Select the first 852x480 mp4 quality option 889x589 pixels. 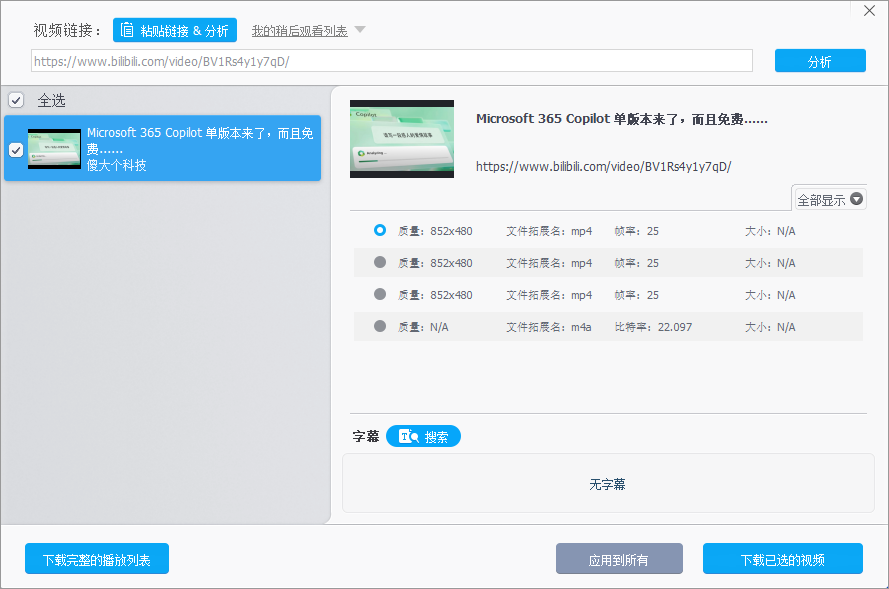(x=380, y=230)
